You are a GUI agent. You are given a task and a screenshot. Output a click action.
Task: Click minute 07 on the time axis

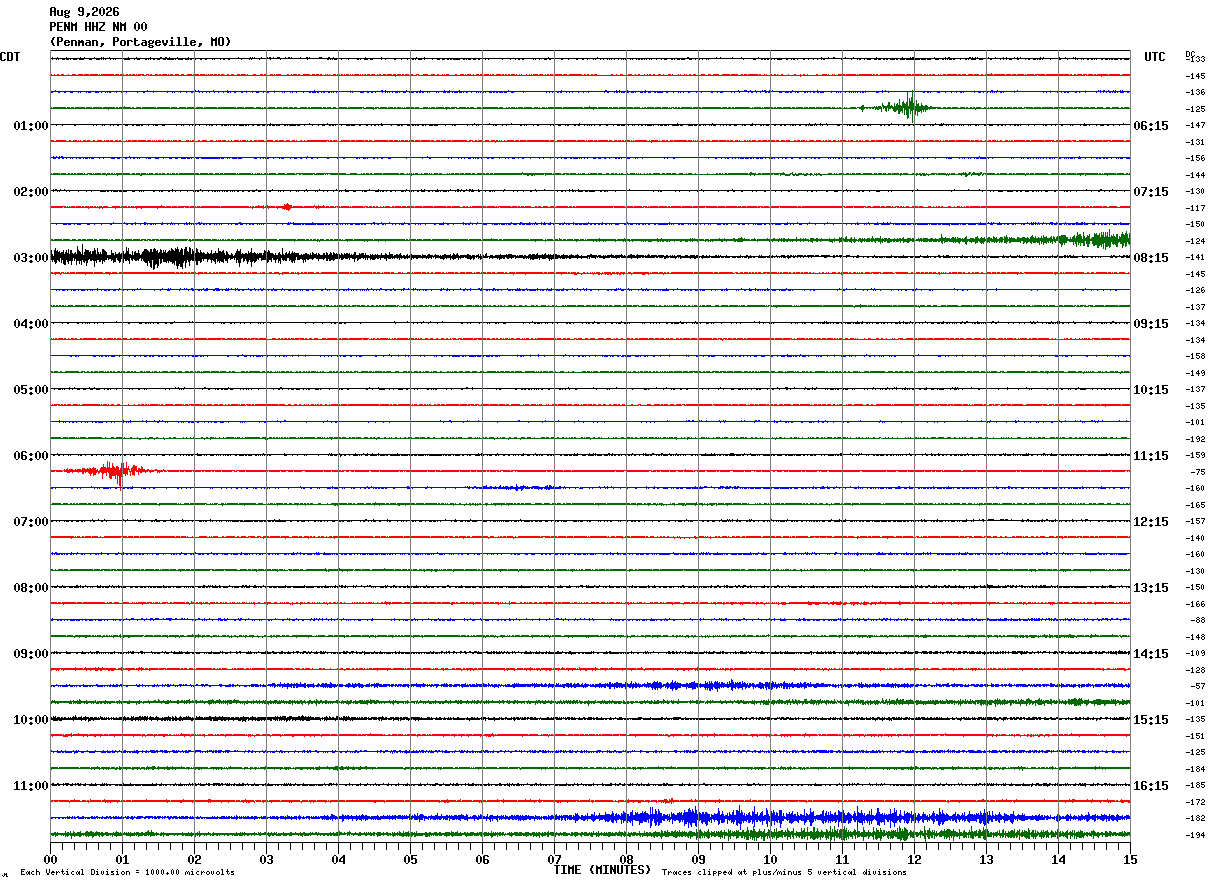(x=554, y=859)
